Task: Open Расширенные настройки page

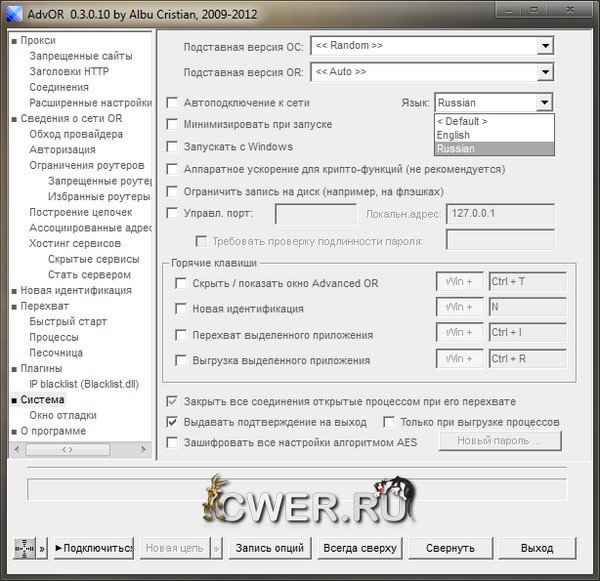Action: (90, 103)
